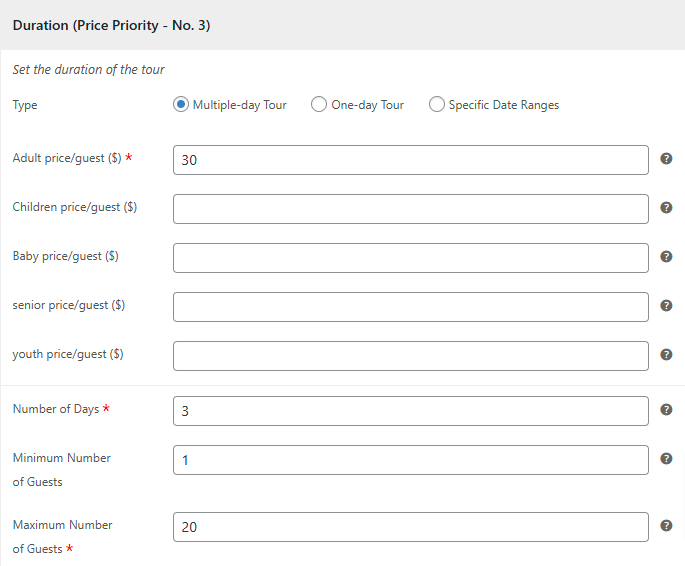Click the senior price/guest text field

point(410,307)
